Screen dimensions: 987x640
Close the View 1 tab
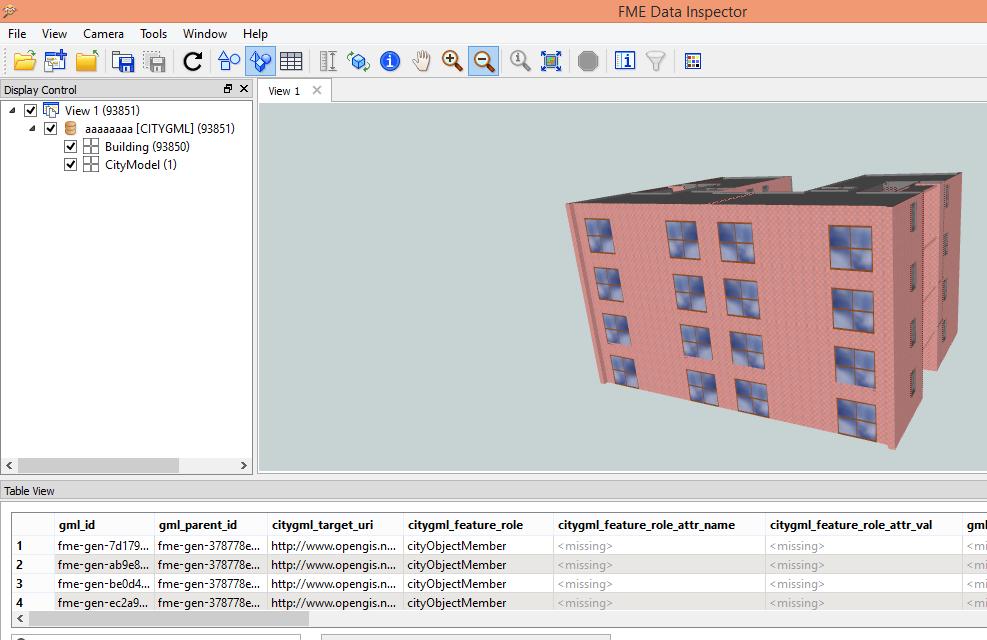tap(317, 90)
